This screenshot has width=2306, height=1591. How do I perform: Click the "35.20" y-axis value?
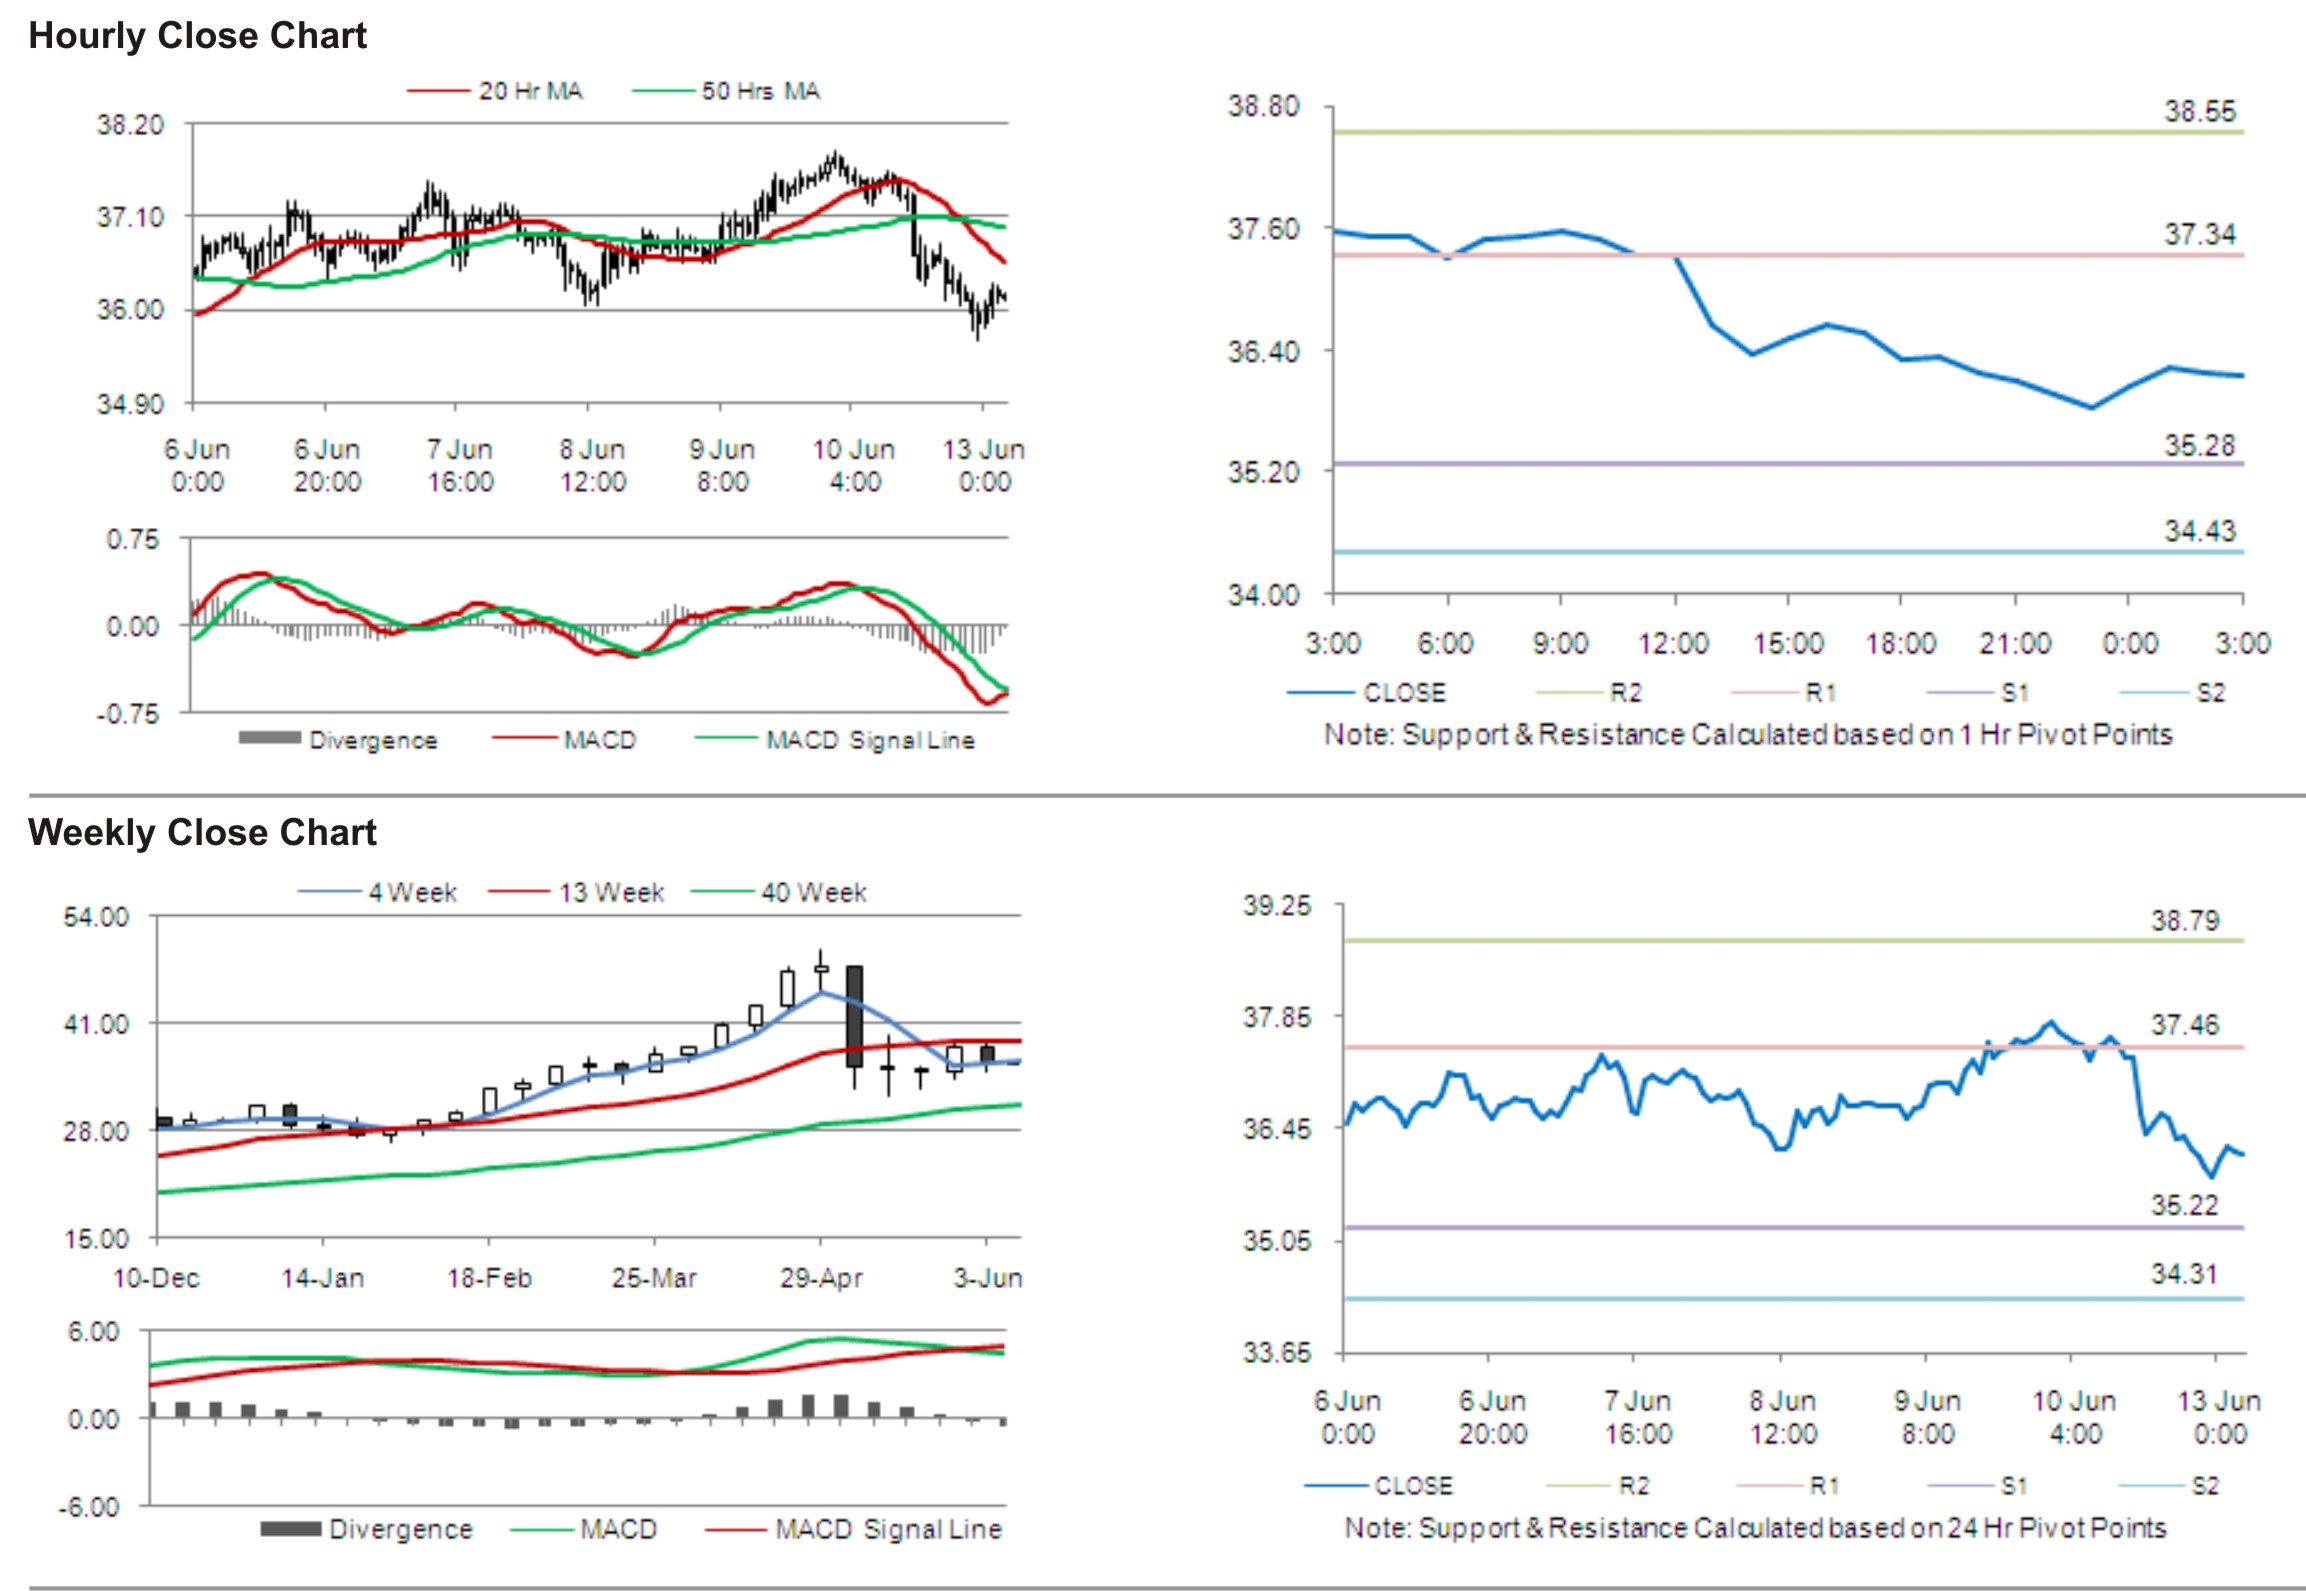(1264, 471)
